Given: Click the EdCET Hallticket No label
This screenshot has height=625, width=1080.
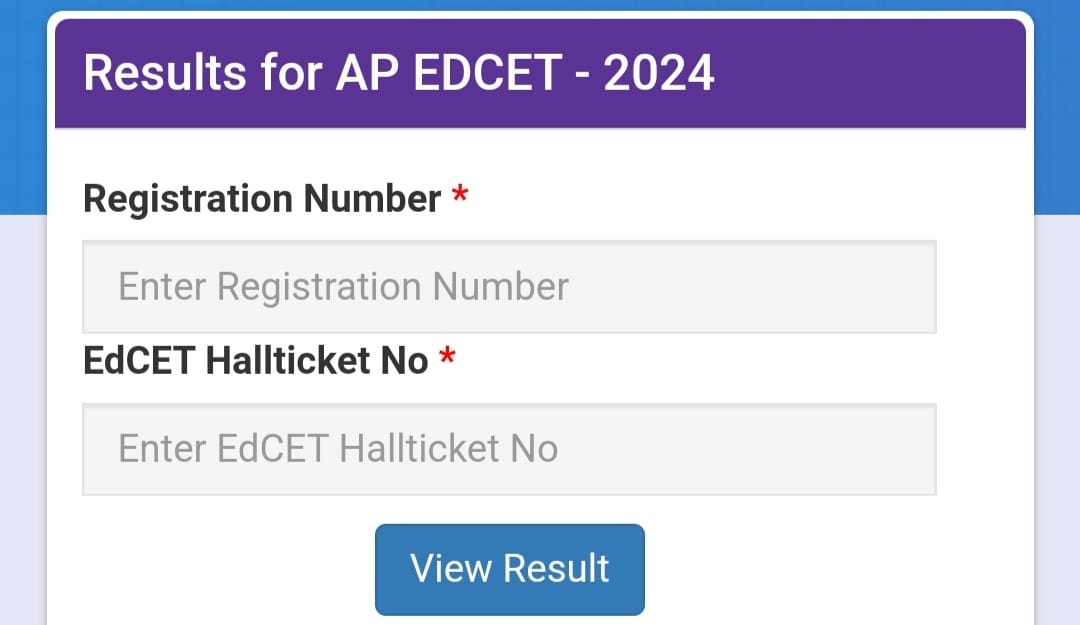Looking at the screenshot, I should [x=256, y=361].
